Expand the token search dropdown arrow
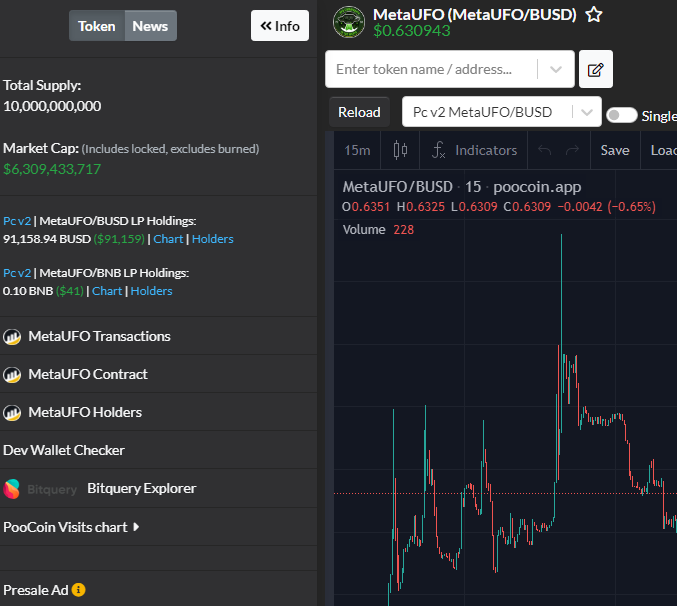 pyautogui.click(x=556, y=69)
